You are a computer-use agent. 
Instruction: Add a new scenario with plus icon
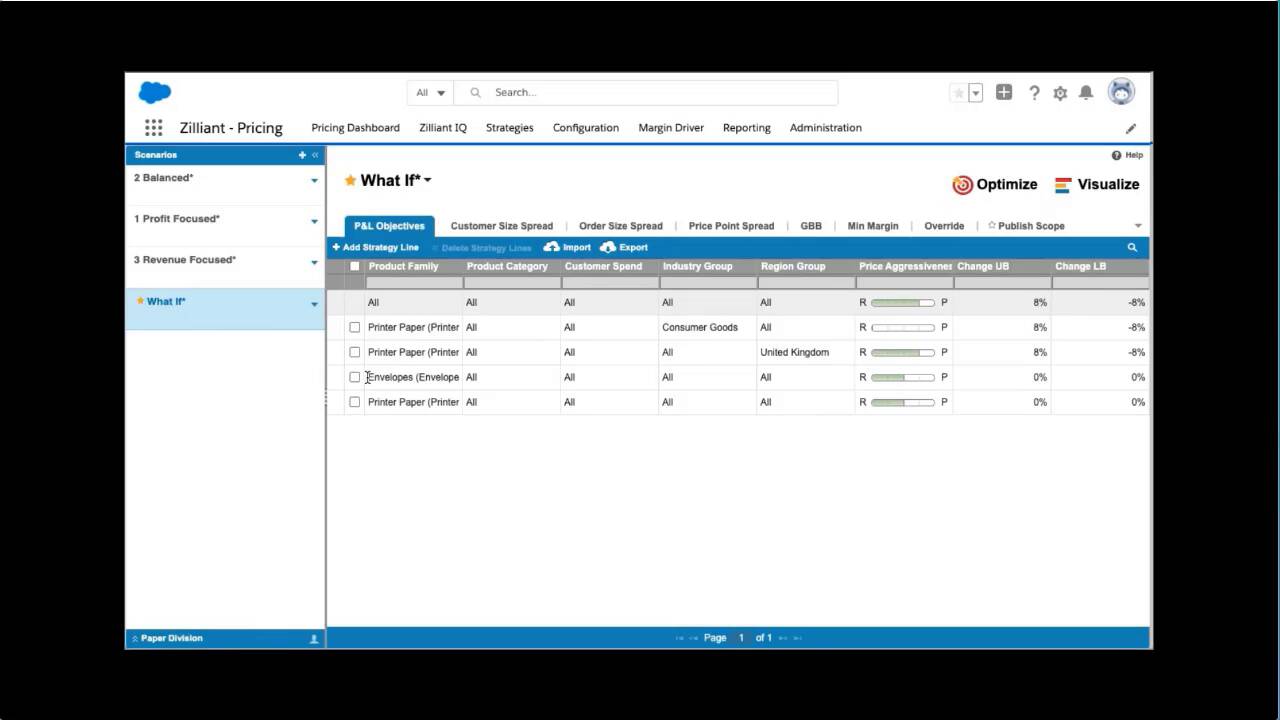302,155
